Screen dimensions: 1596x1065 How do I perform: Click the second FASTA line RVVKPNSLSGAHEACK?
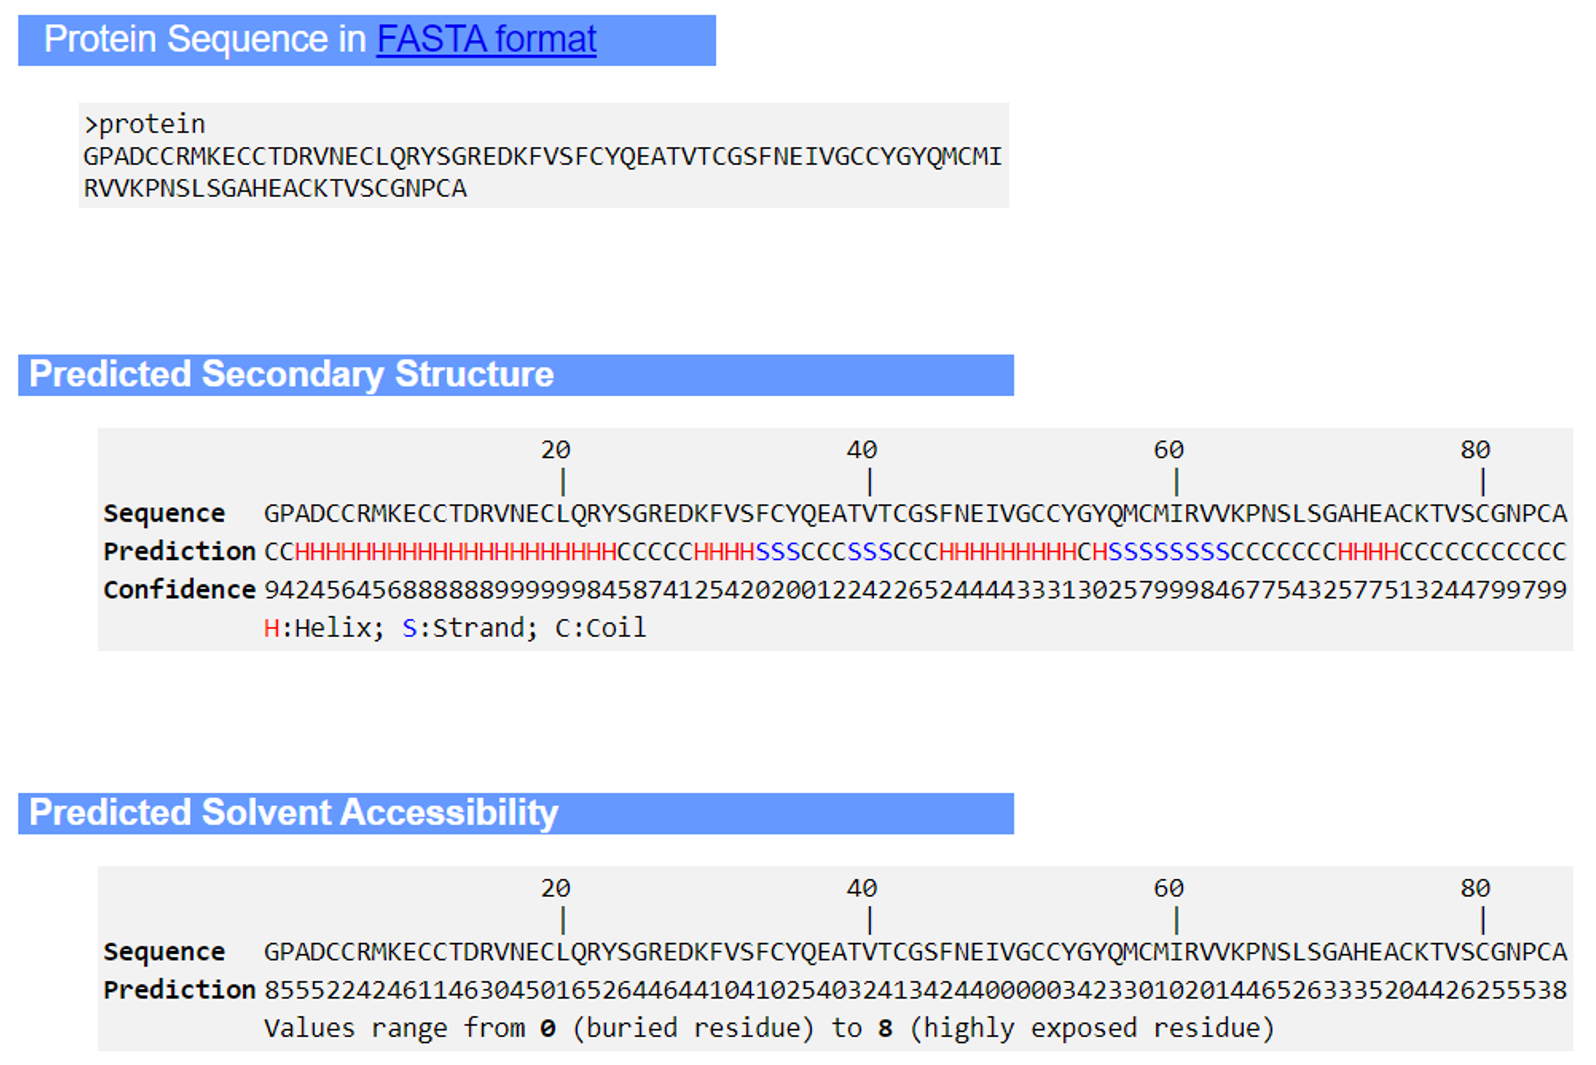click(x=275, y=188)
